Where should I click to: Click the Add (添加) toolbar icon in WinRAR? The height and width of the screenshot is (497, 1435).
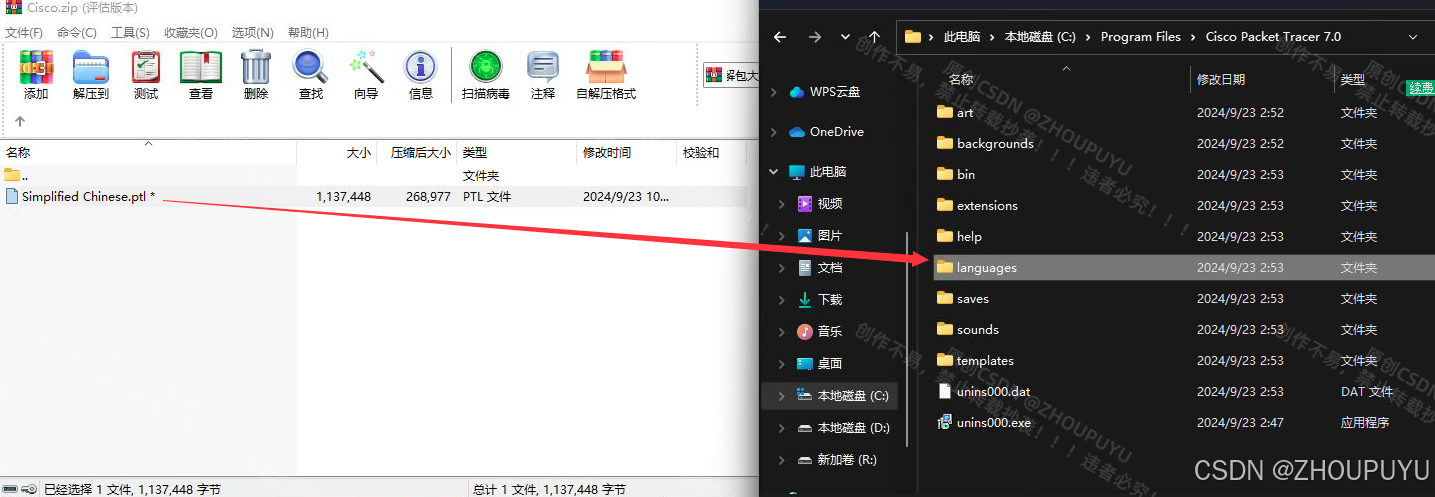[x=36, y=75]
